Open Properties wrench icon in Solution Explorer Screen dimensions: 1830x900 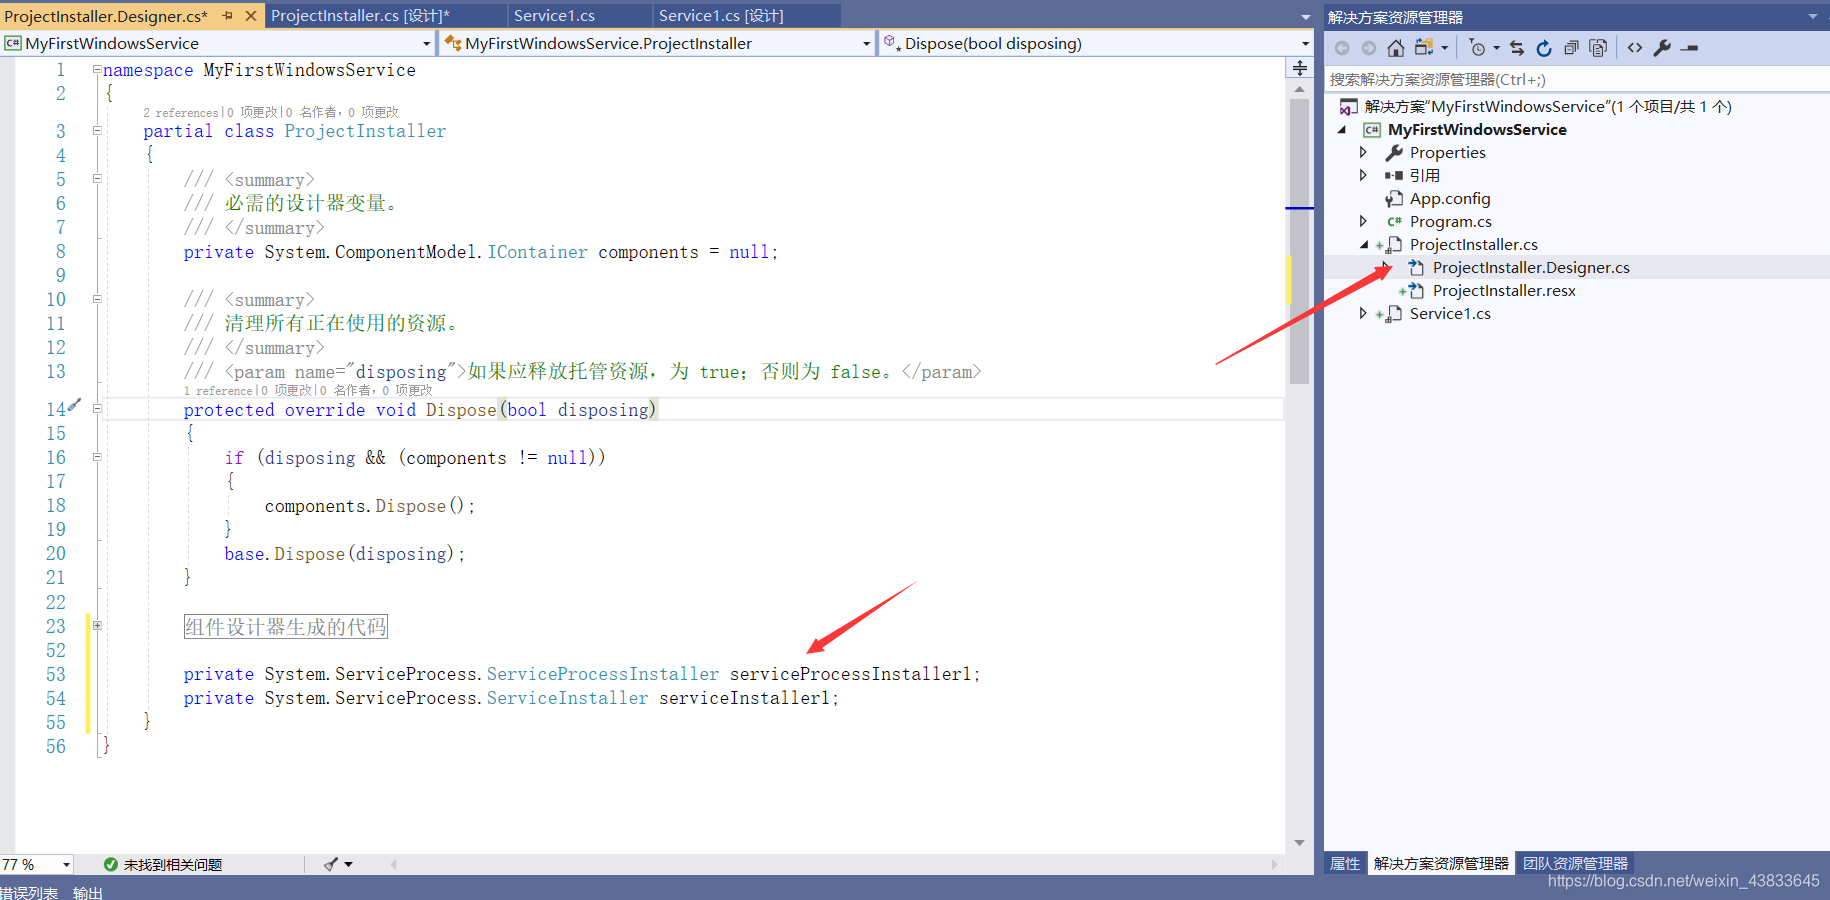tap(1662, 48)
